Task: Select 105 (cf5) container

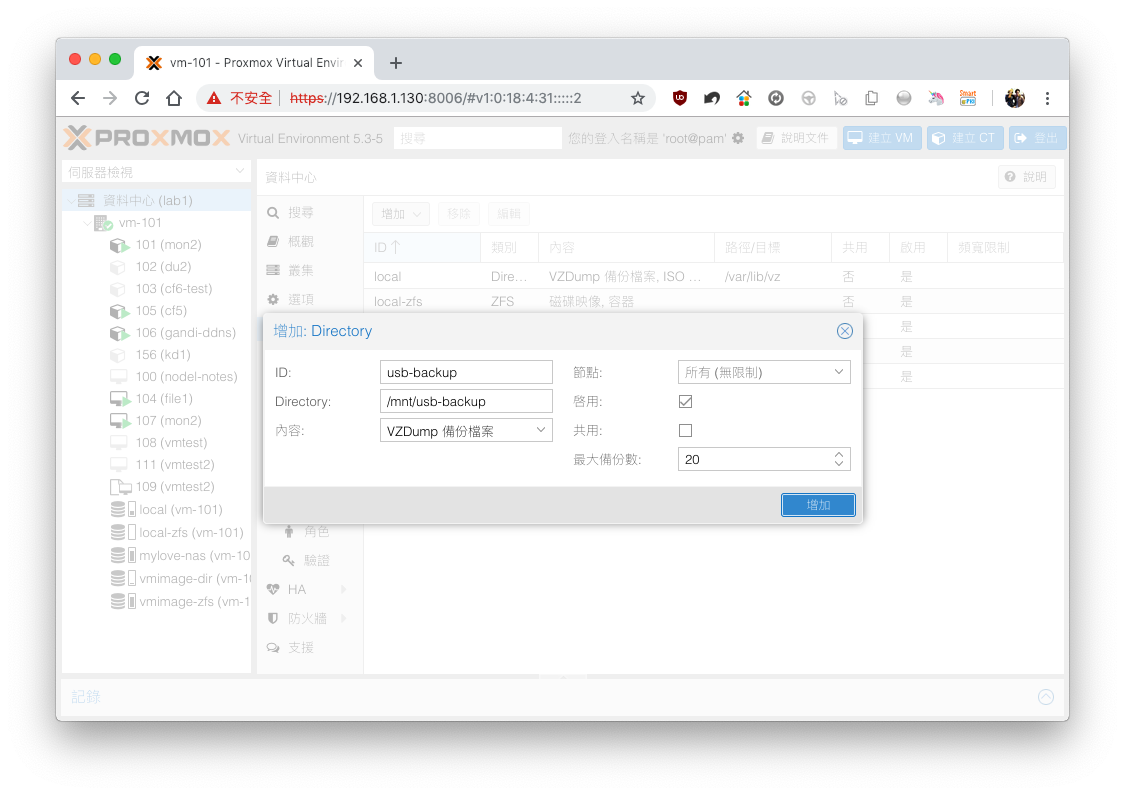Action: [x=161, y=311]
